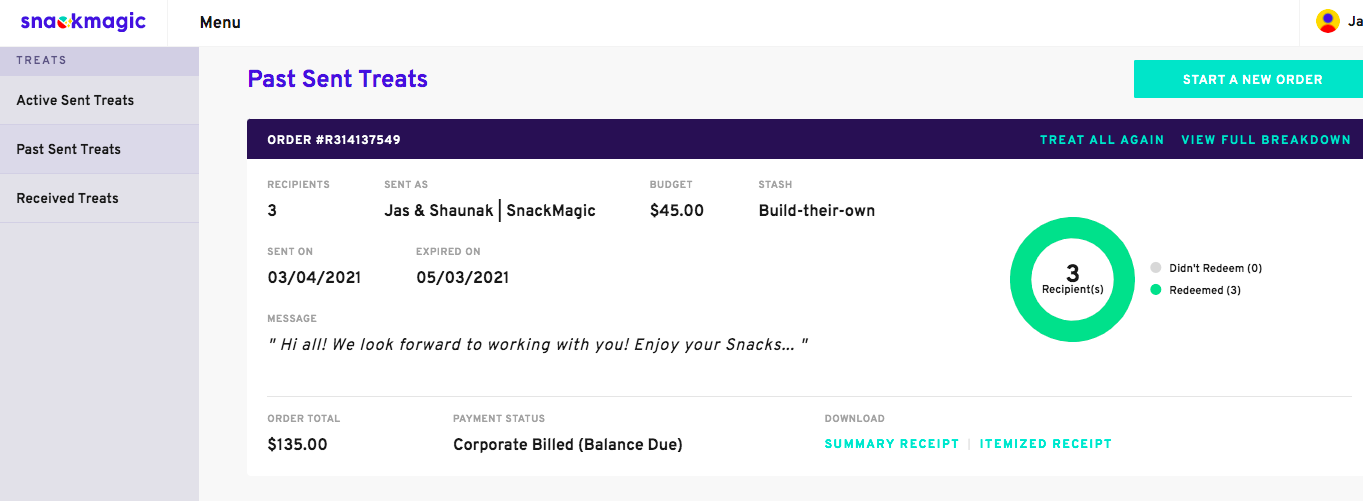Go to Received Treats
The height and width of the screenshot is (501, 1363).
pyautogui.click(x=100, y=198)
